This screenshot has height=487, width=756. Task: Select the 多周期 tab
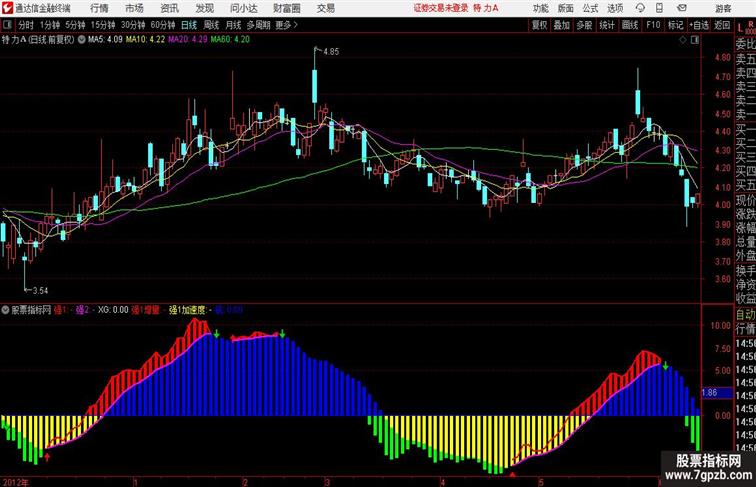(258, 25)
